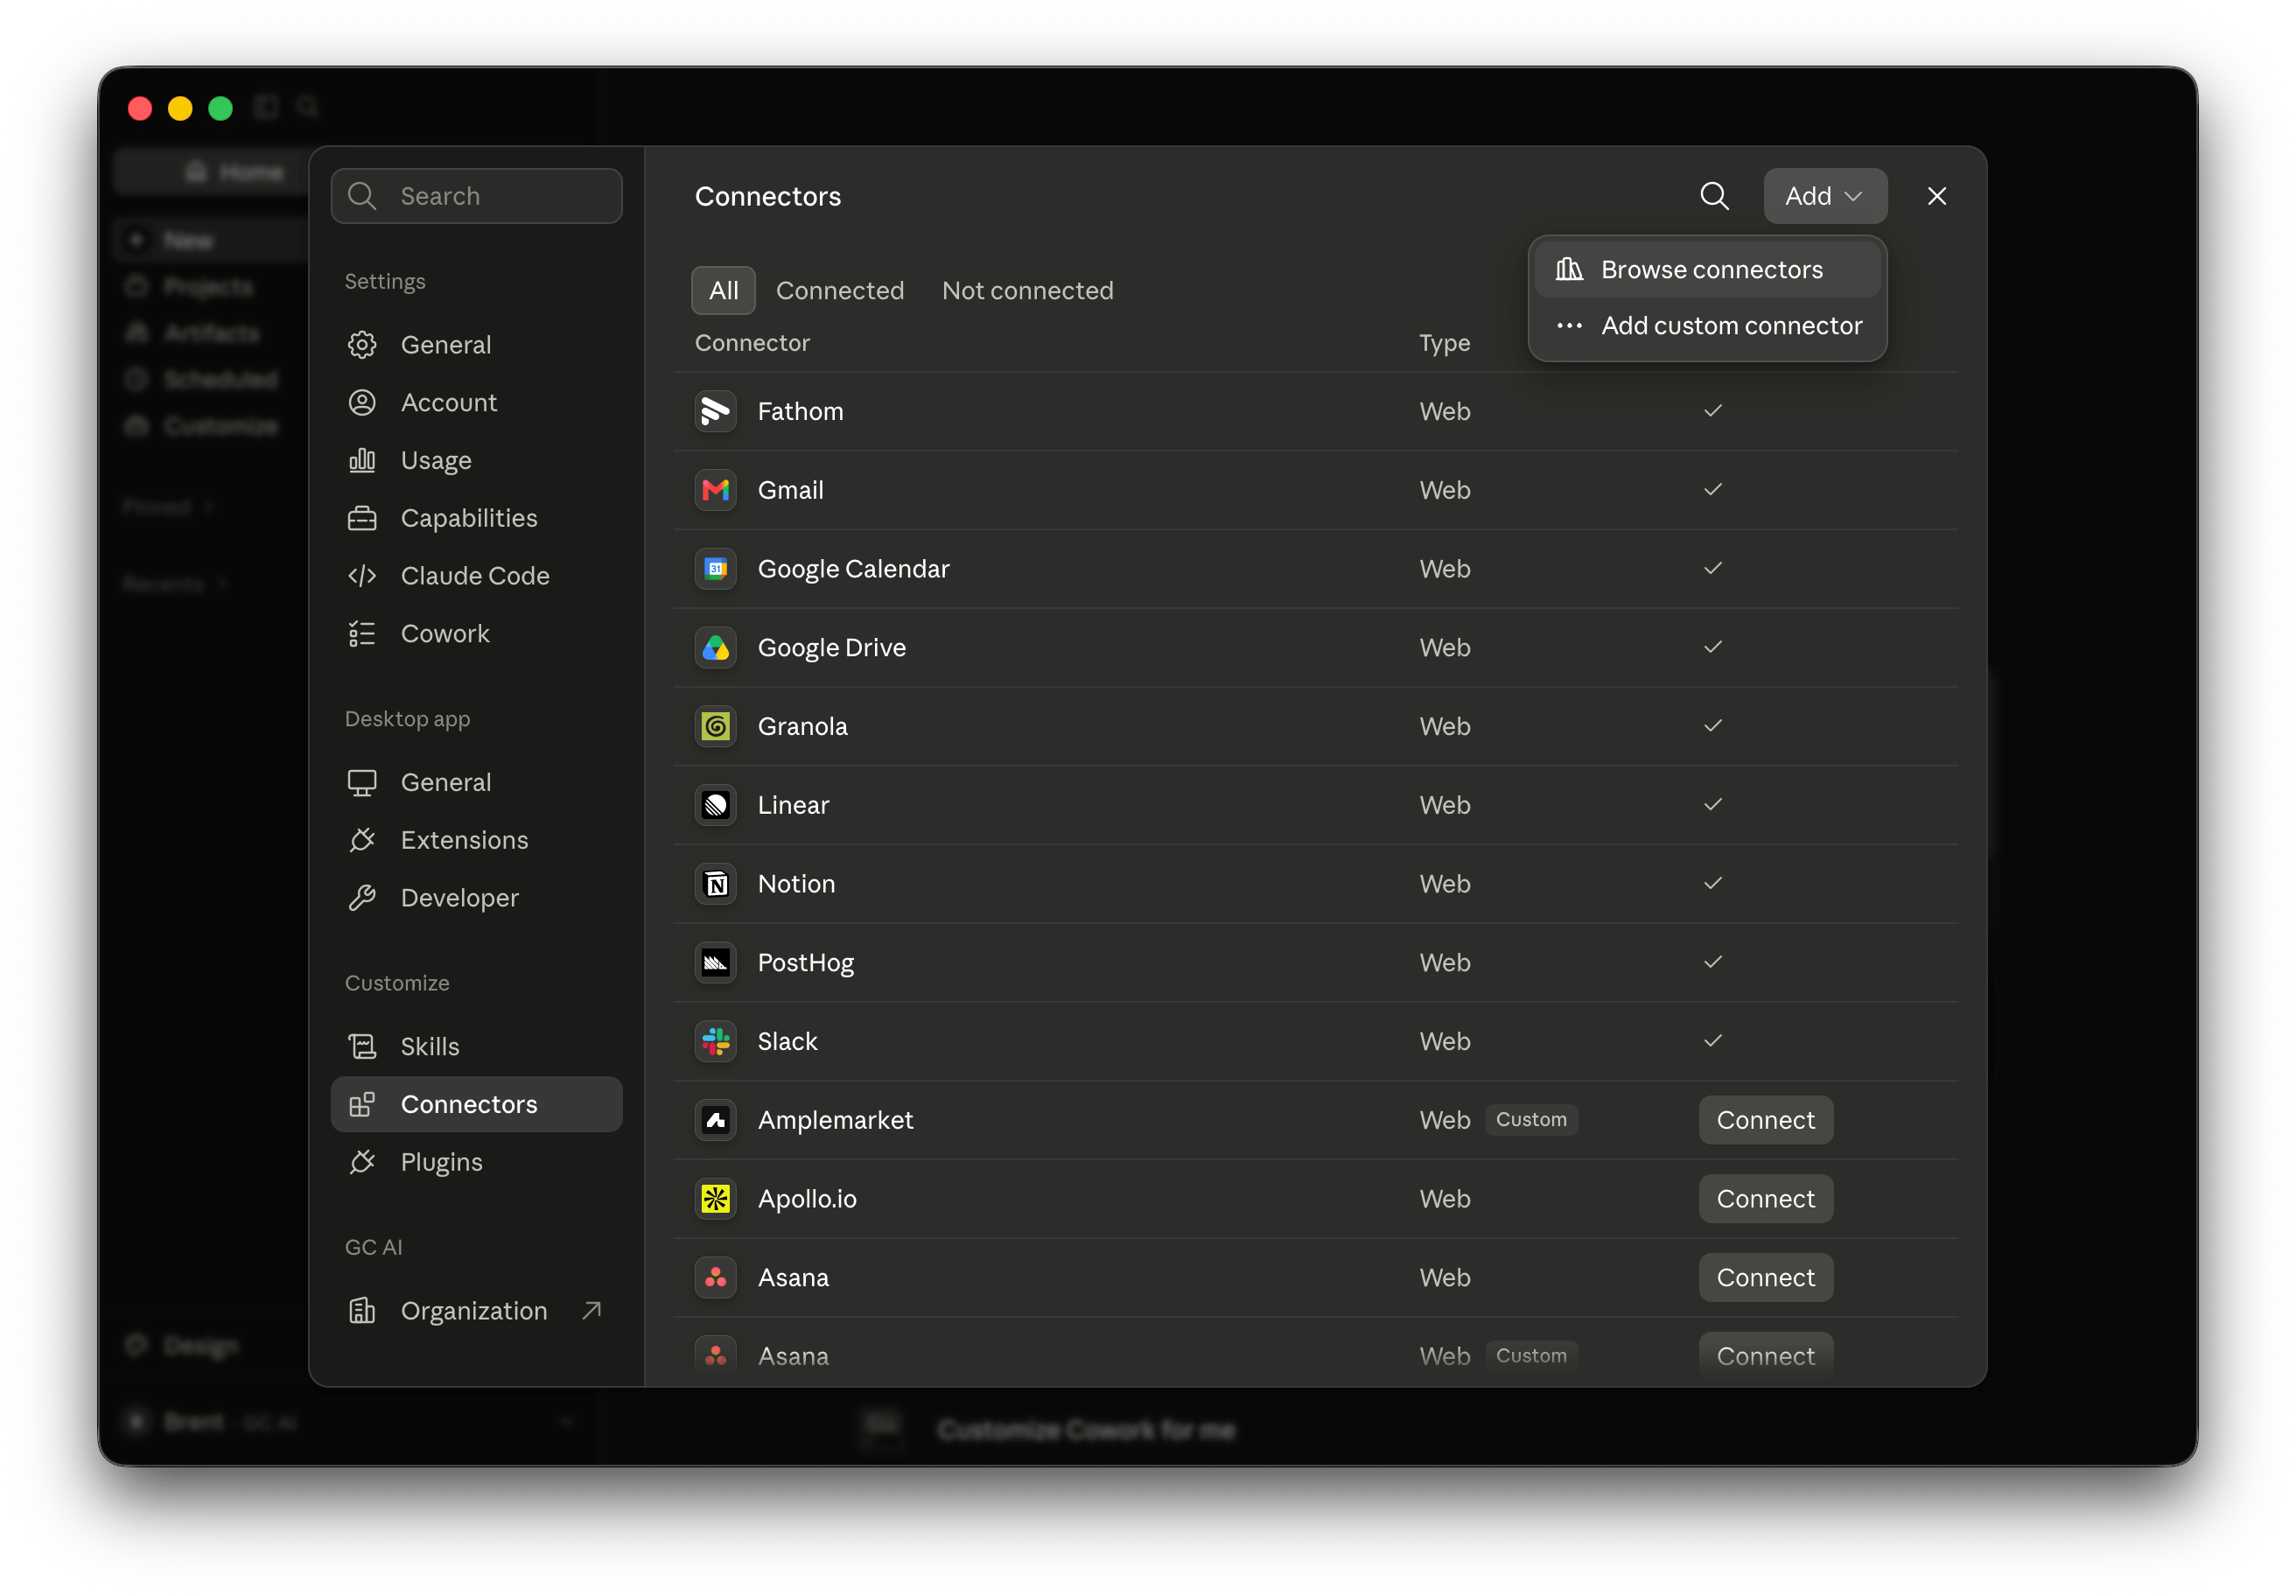Image resolution: width=2296 pixels, height=1596 pixels.
Task: Open Developer wrench icon
Action: [x=362, y=899]
